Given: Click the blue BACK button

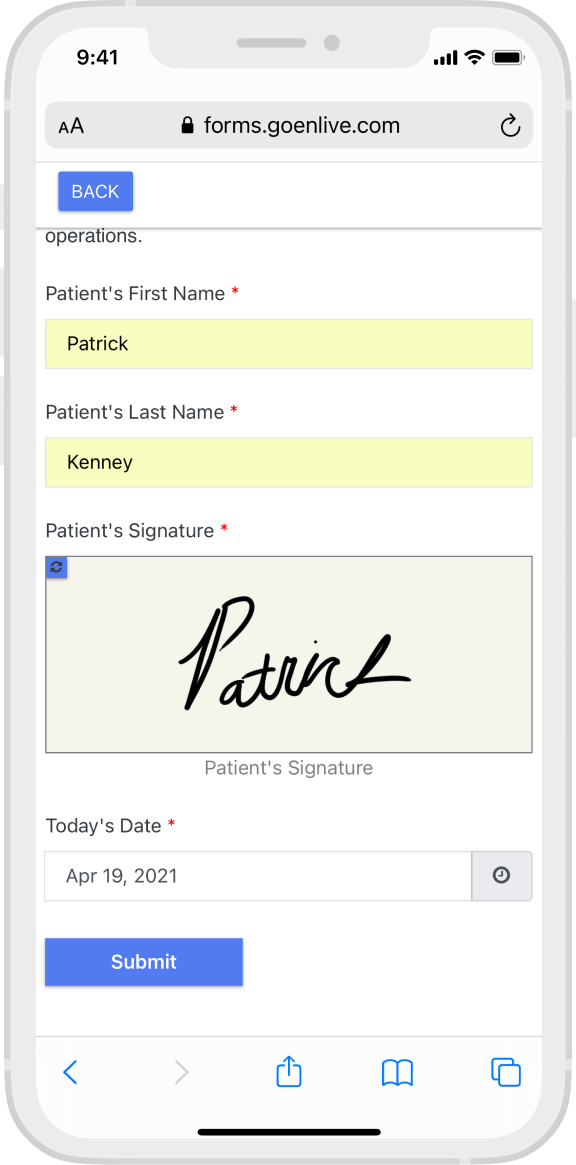Looking at the screenshot, I should pyautogui.click(x=96, y=192).
